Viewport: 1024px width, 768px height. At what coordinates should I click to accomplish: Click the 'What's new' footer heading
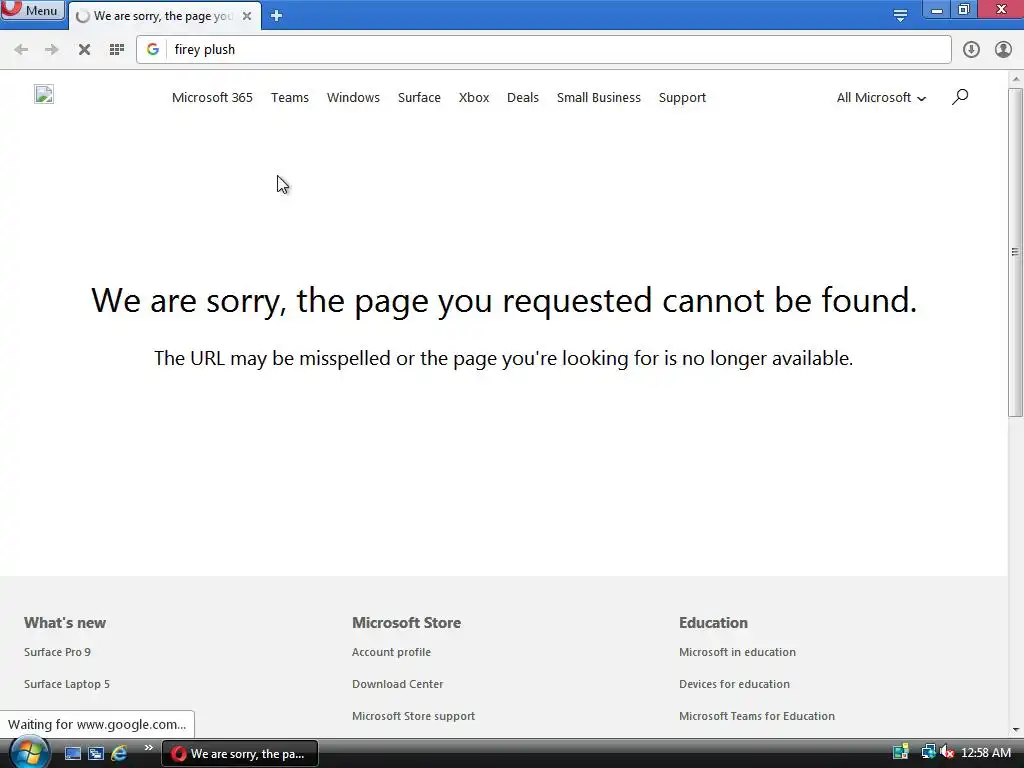click(x=65, y=622)
